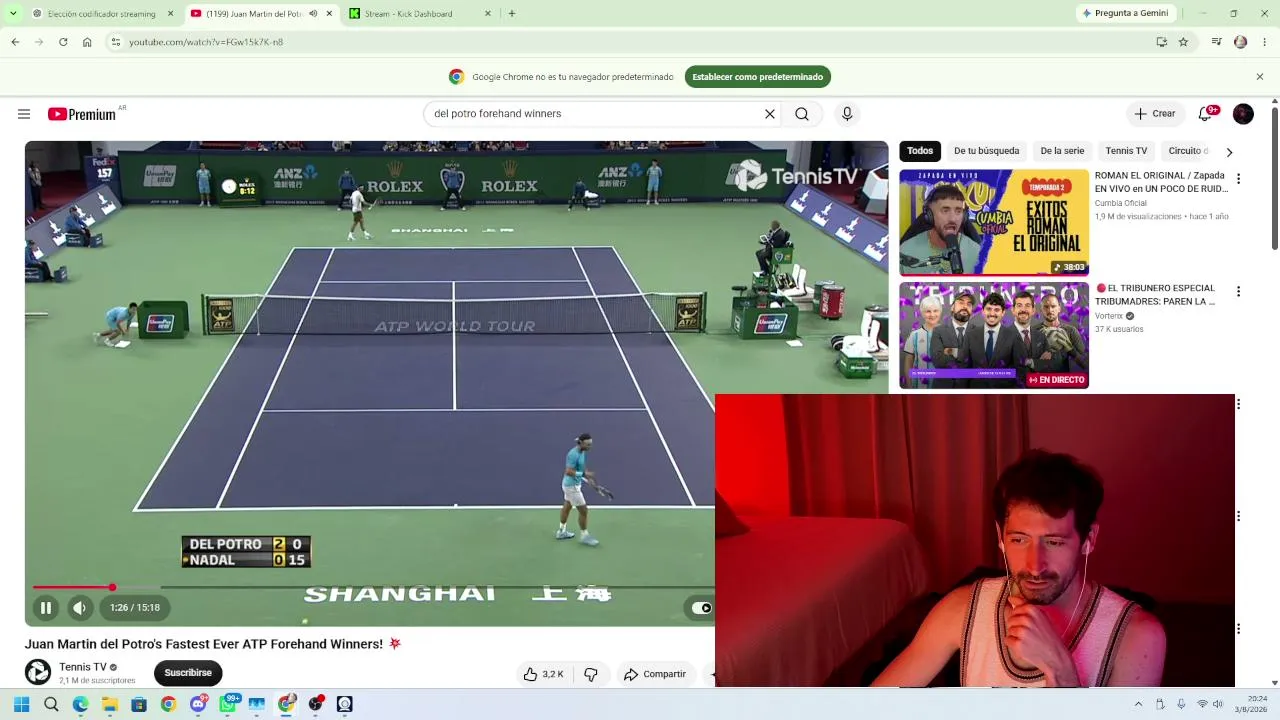Image resolution: width=1280 pixels, height=720 pixels.
Task: Pause the video
Action: coord(45,607)
